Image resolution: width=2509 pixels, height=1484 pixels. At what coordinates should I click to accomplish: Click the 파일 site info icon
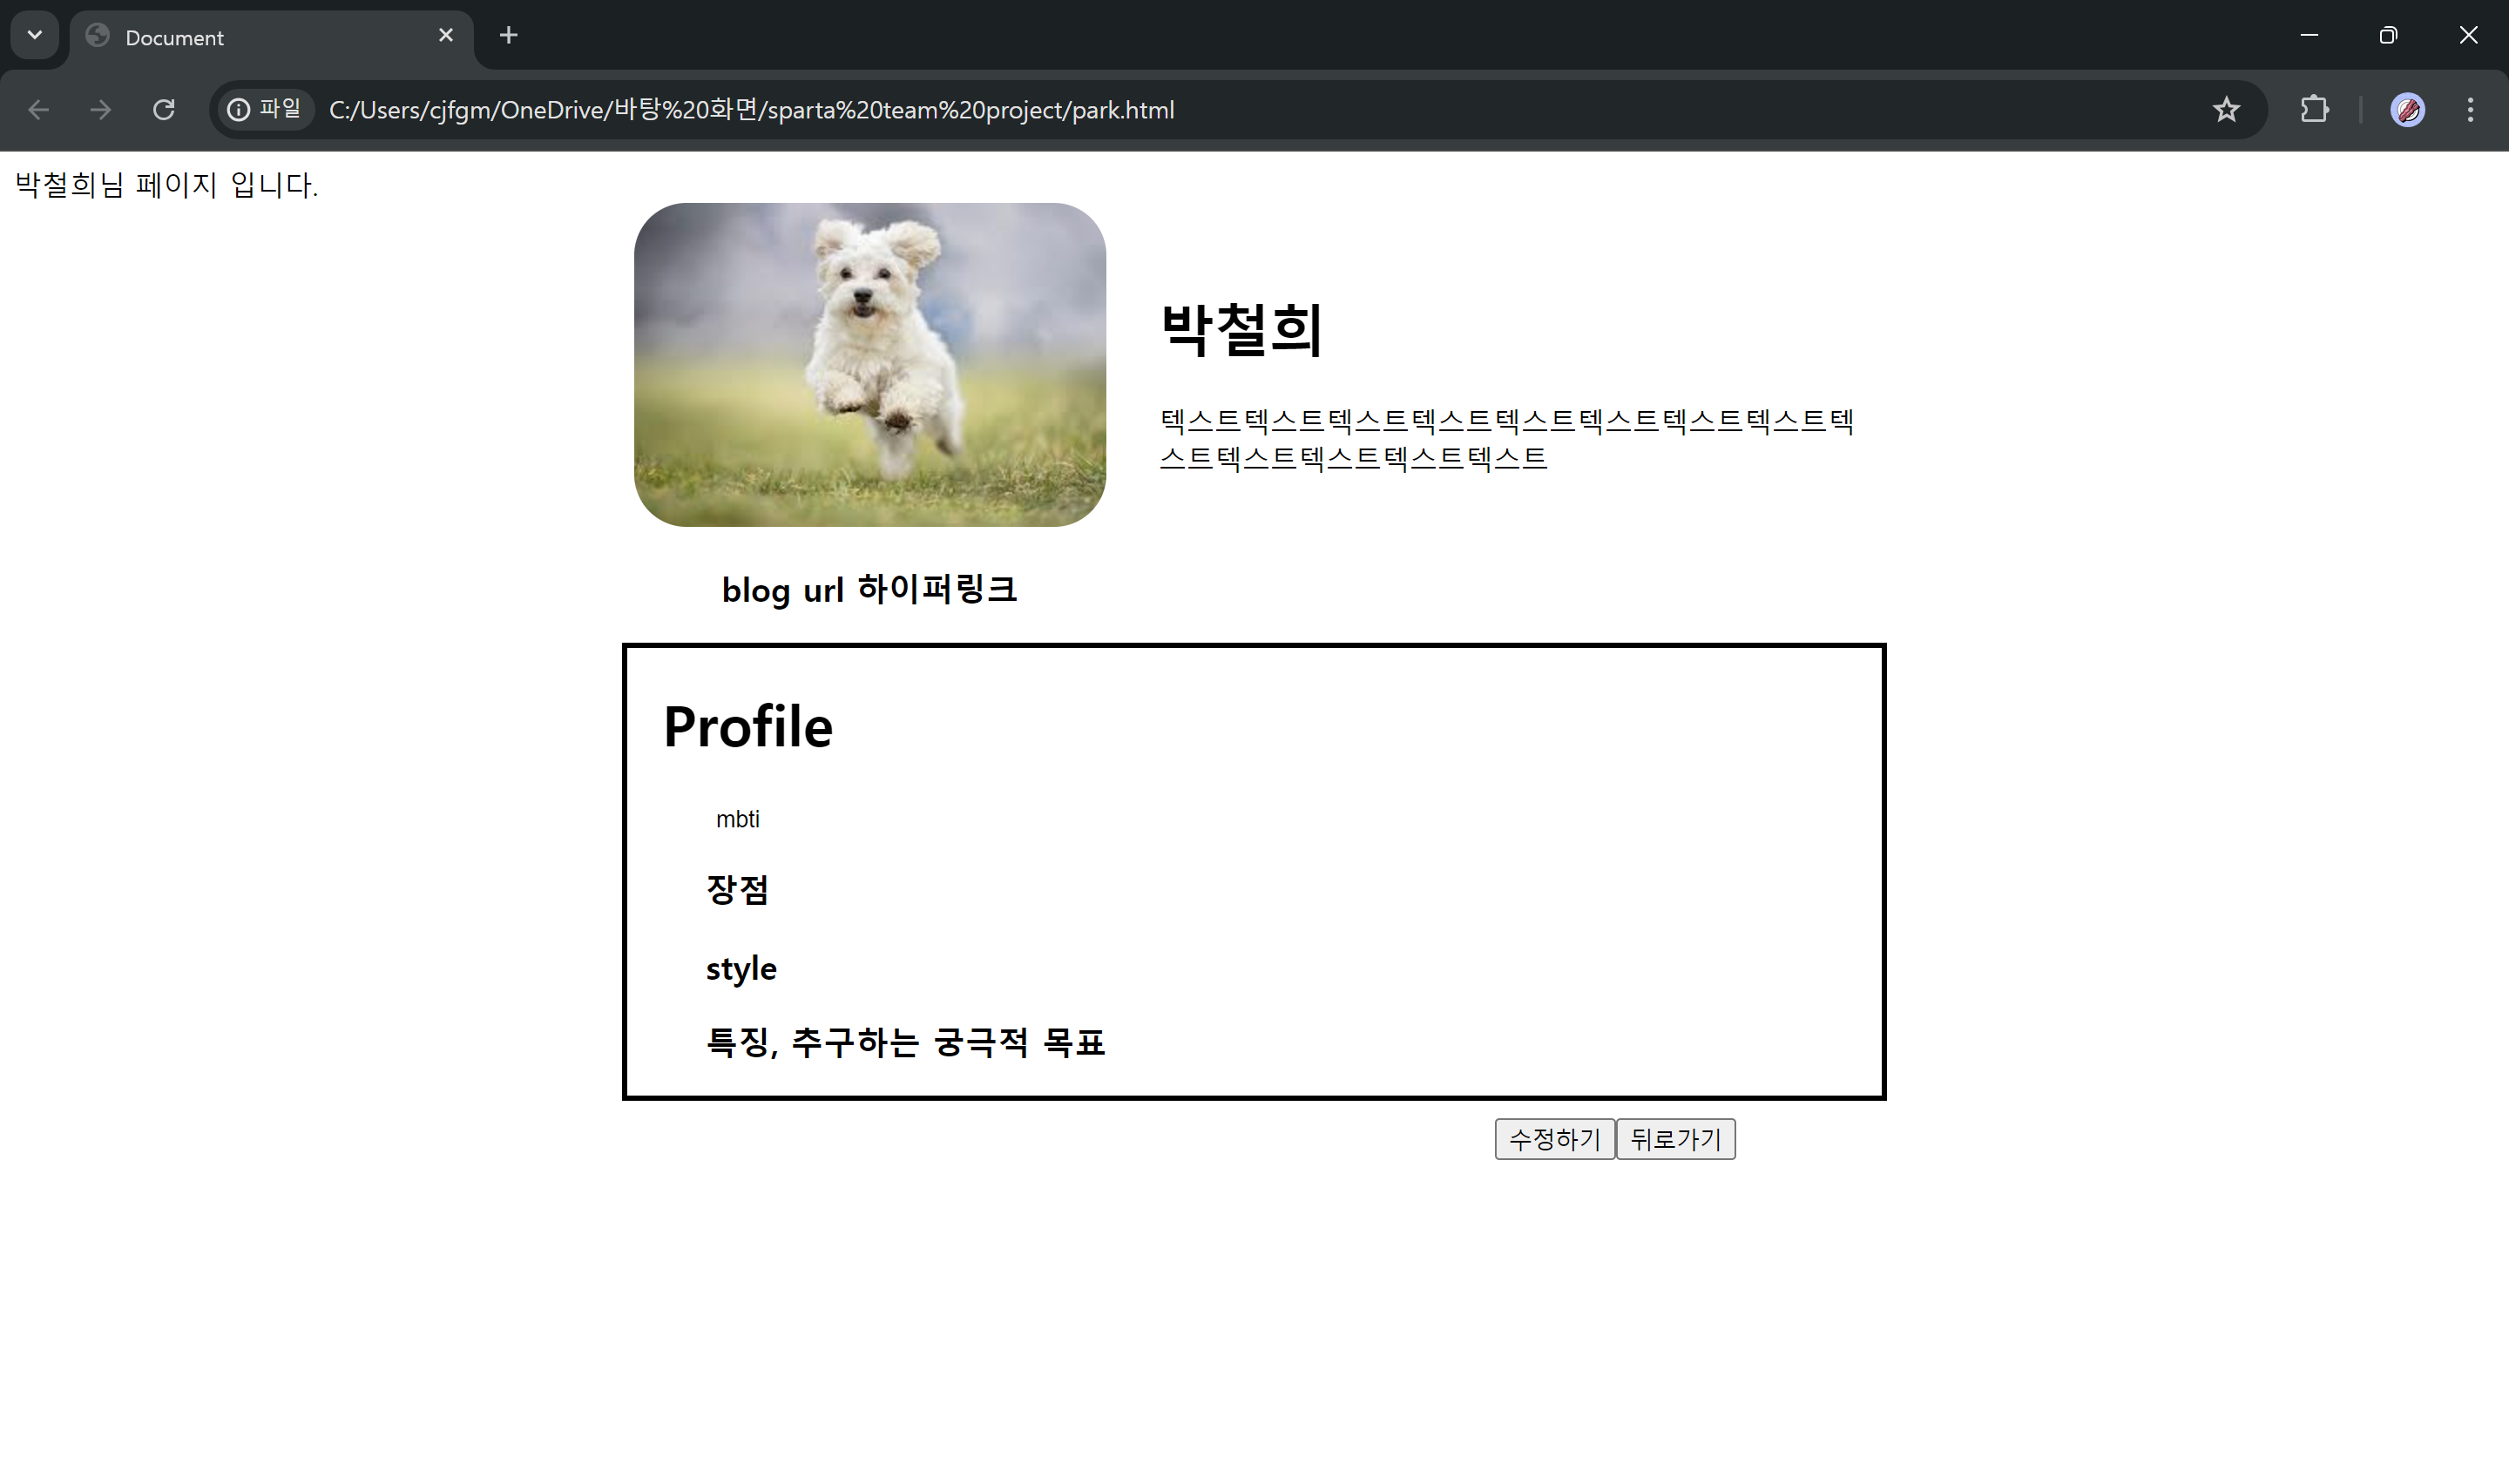264,109
